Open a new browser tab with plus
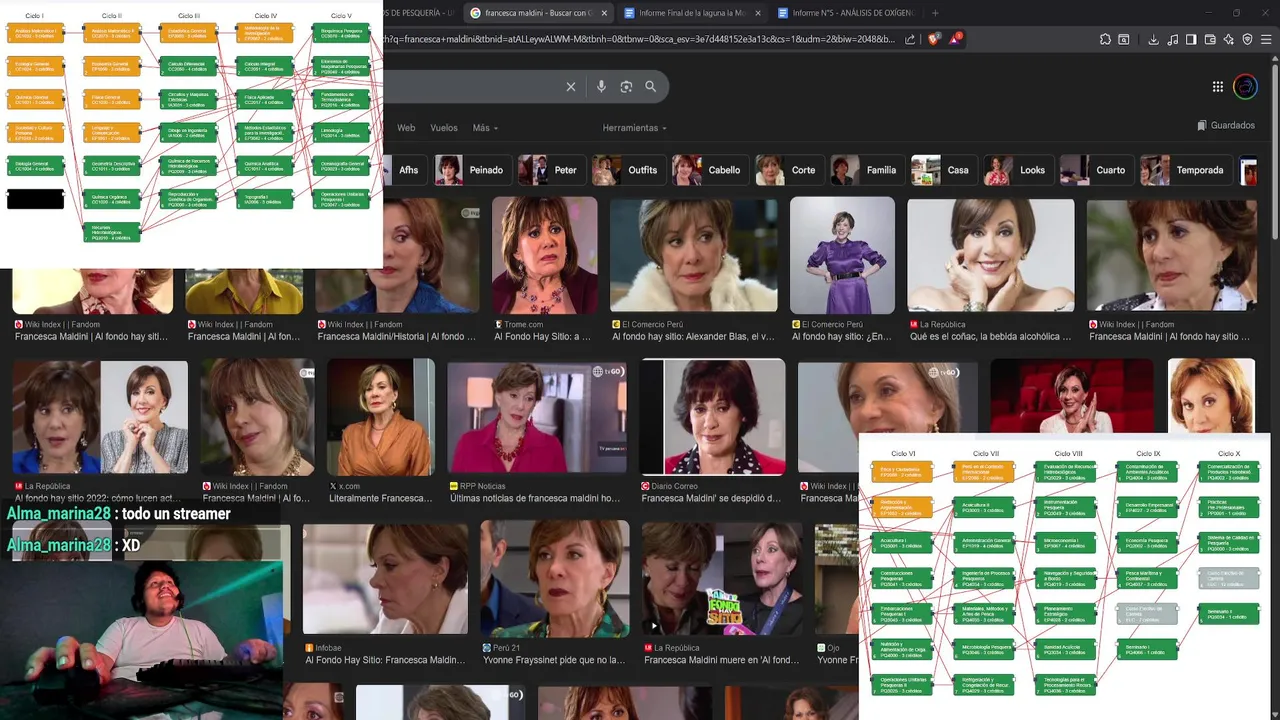The image size is (1280, 720). click(935, 13)
